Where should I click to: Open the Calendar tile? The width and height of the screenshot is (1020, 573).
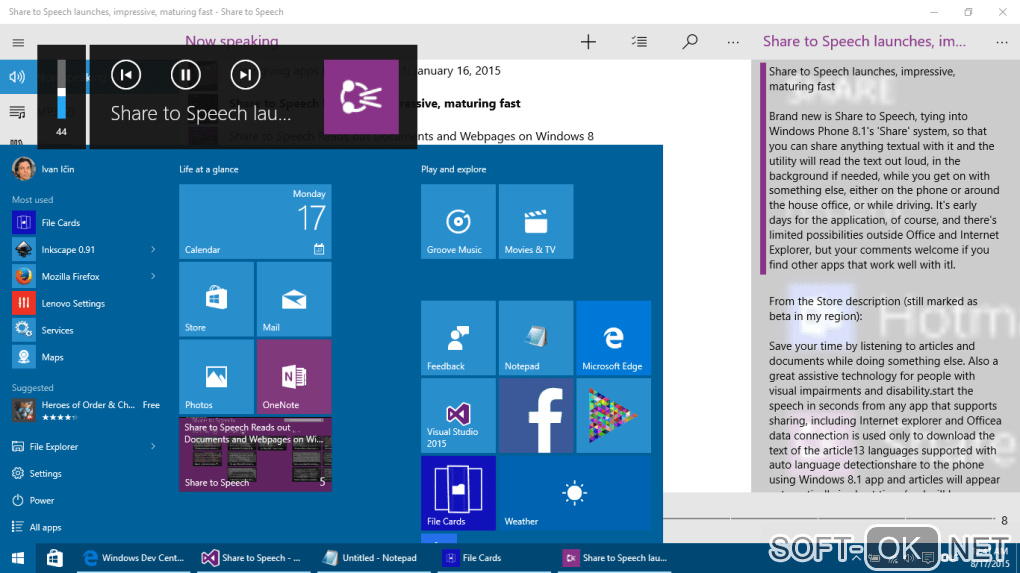[x=255, y=221]
